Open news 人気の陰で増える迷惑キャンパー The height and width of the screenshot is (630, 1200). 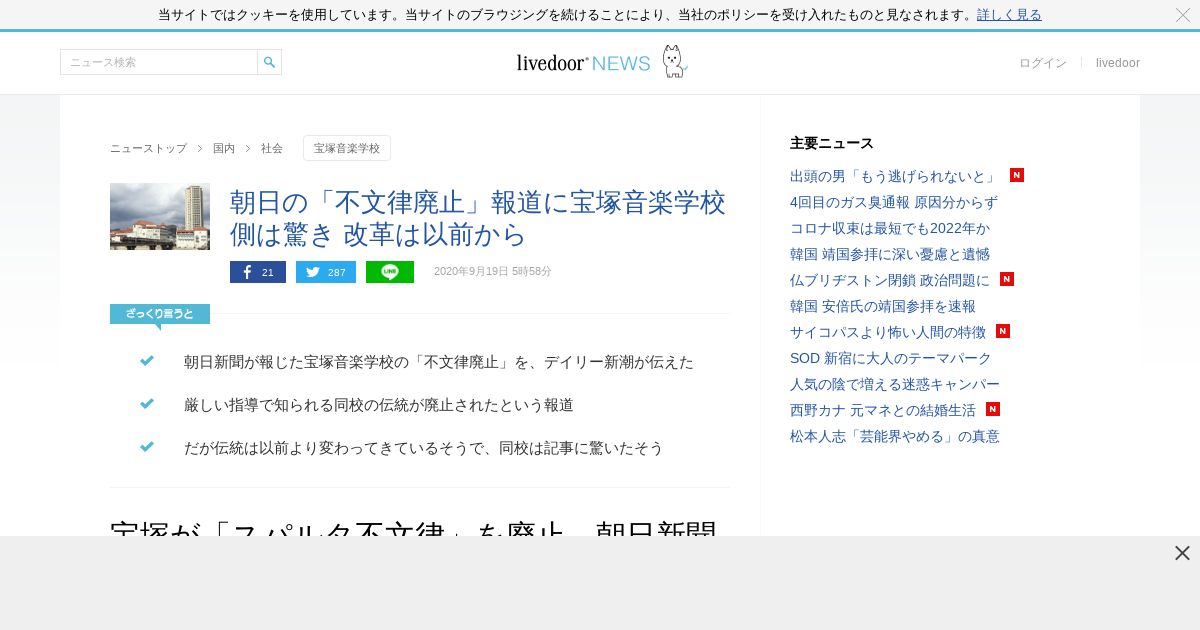click(895, 384)
